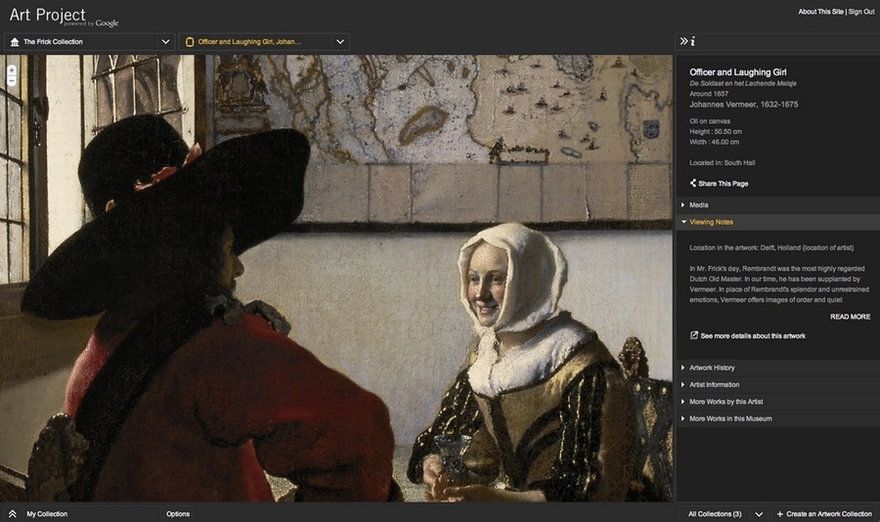Click the About This Site link
880x522 pixels.
[x=821, y=12]
